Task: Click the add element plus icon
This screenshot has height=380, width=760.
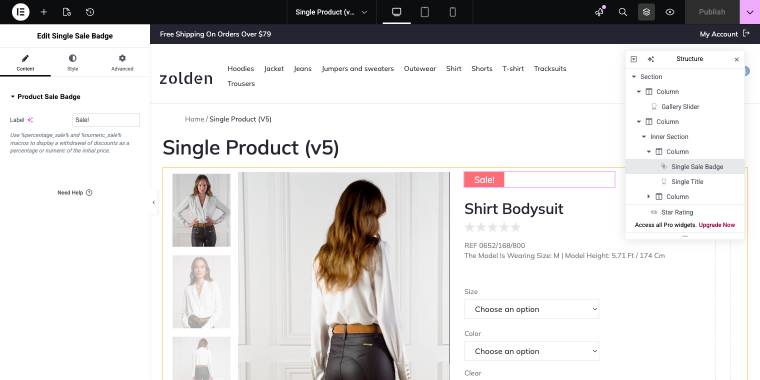Action: (x=44, y=12)
